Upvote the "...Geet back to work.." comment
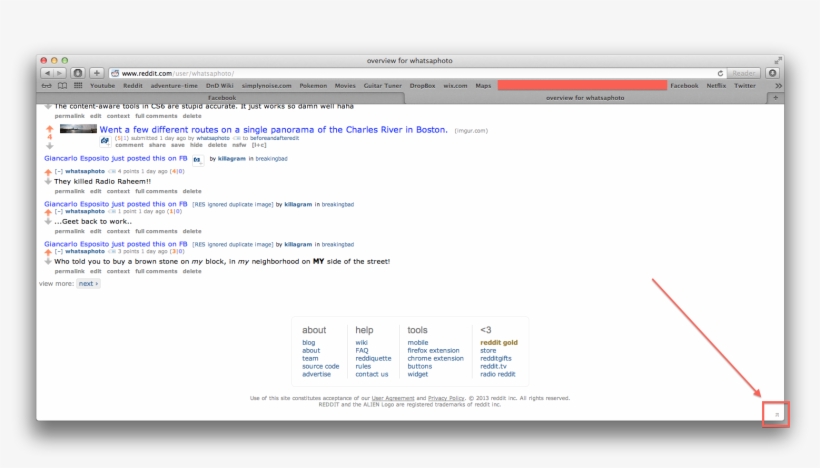Screen dimensions: 820x468 click(48, 212)
